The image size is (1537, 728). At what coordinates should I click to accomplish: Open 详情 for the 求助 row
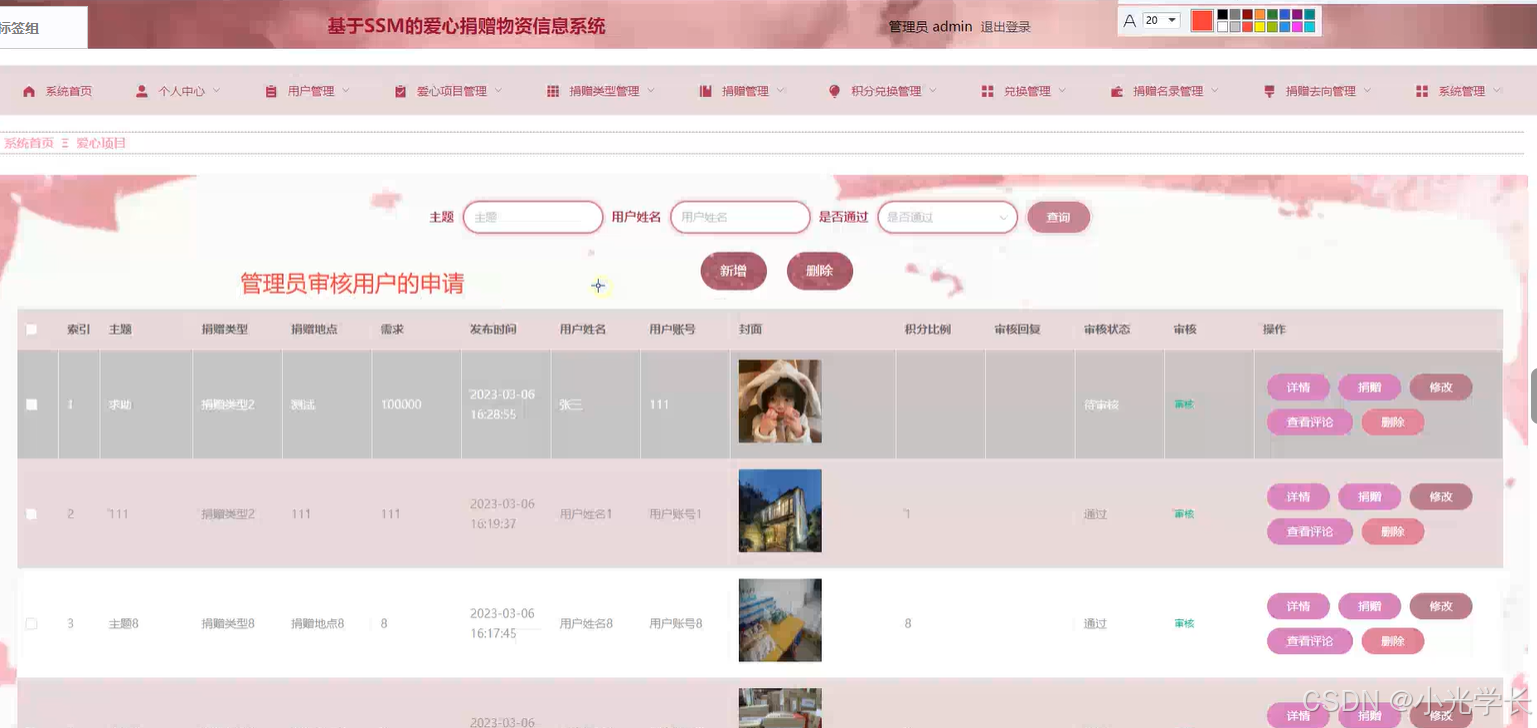pyautogui.click(x=1298, y=387)
